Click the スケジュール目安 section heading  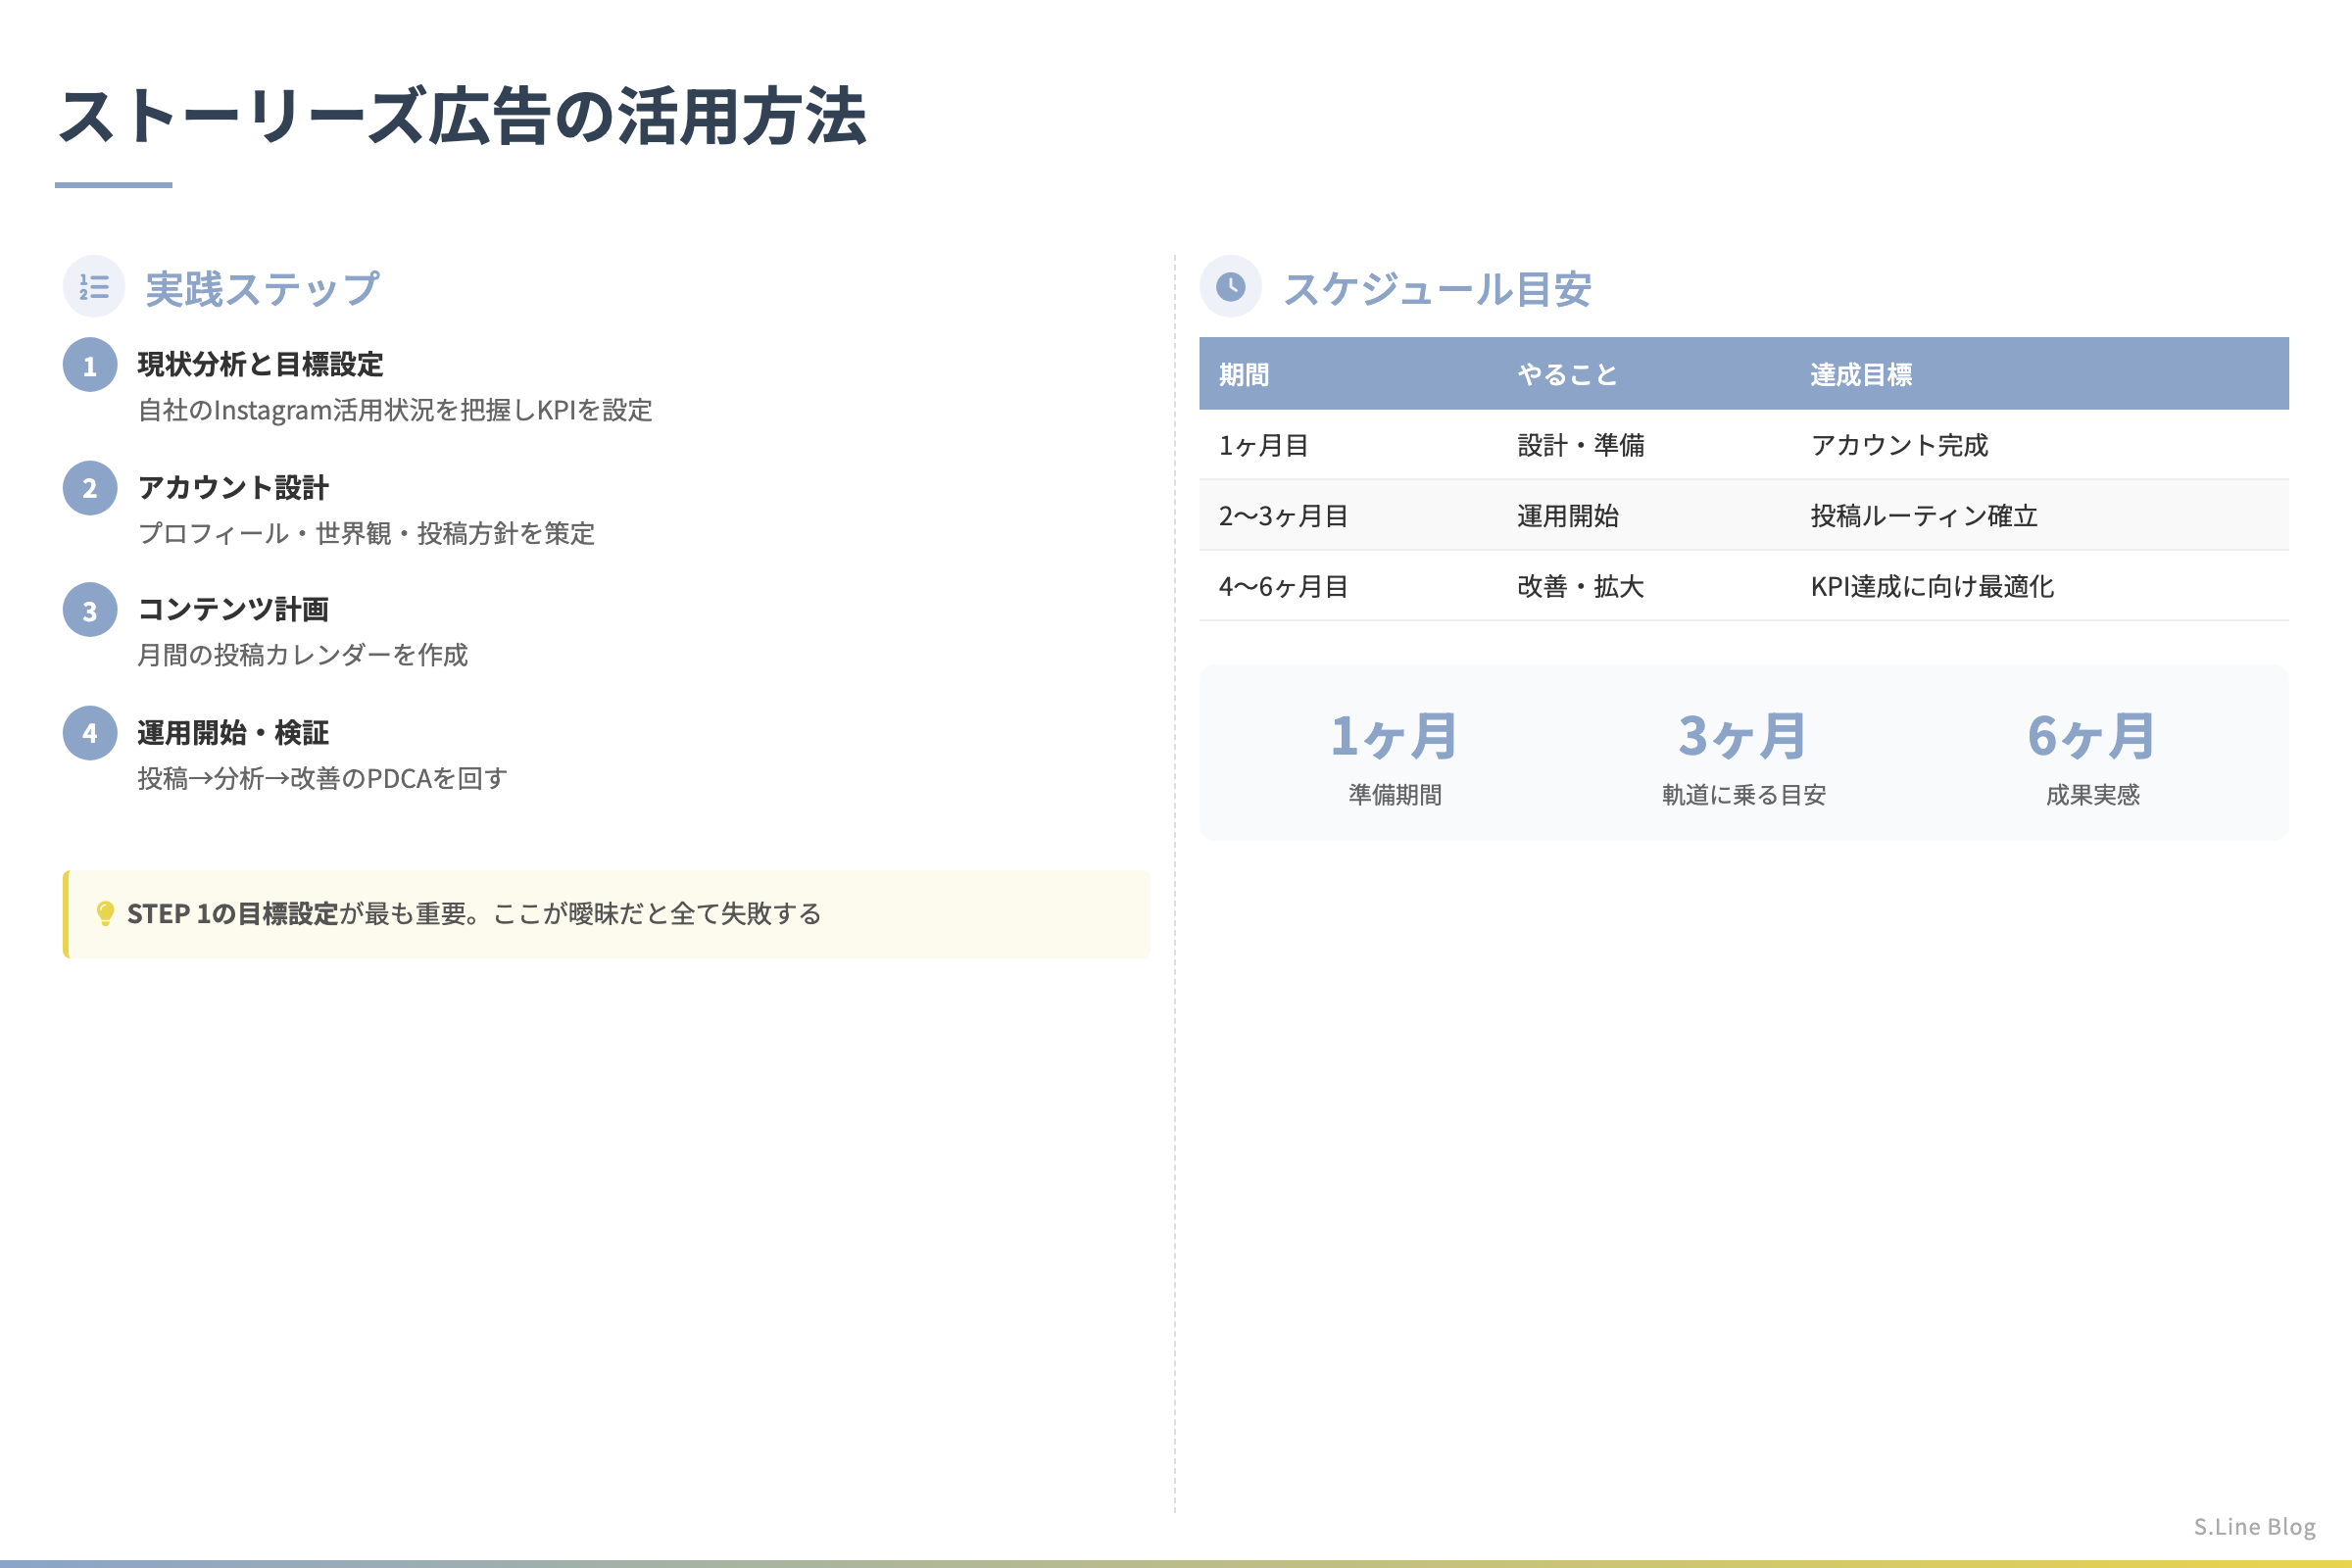(x=1437, y=289)
